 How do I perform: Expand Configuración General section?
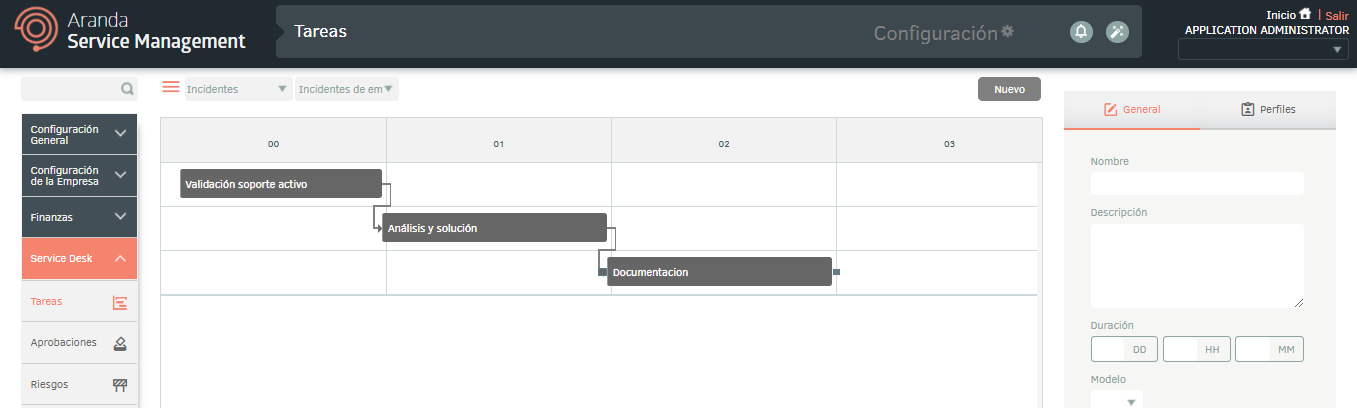point(79,135)
